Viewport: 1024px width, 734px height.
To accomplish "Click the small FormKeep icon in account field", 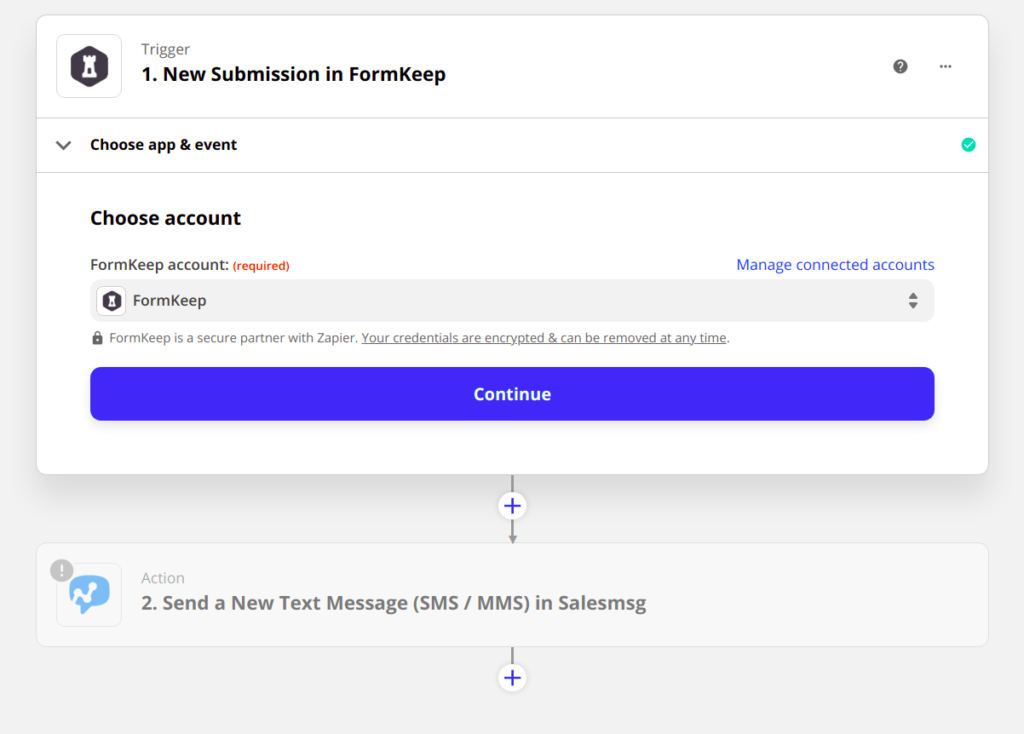I will (x=112, y=300).
